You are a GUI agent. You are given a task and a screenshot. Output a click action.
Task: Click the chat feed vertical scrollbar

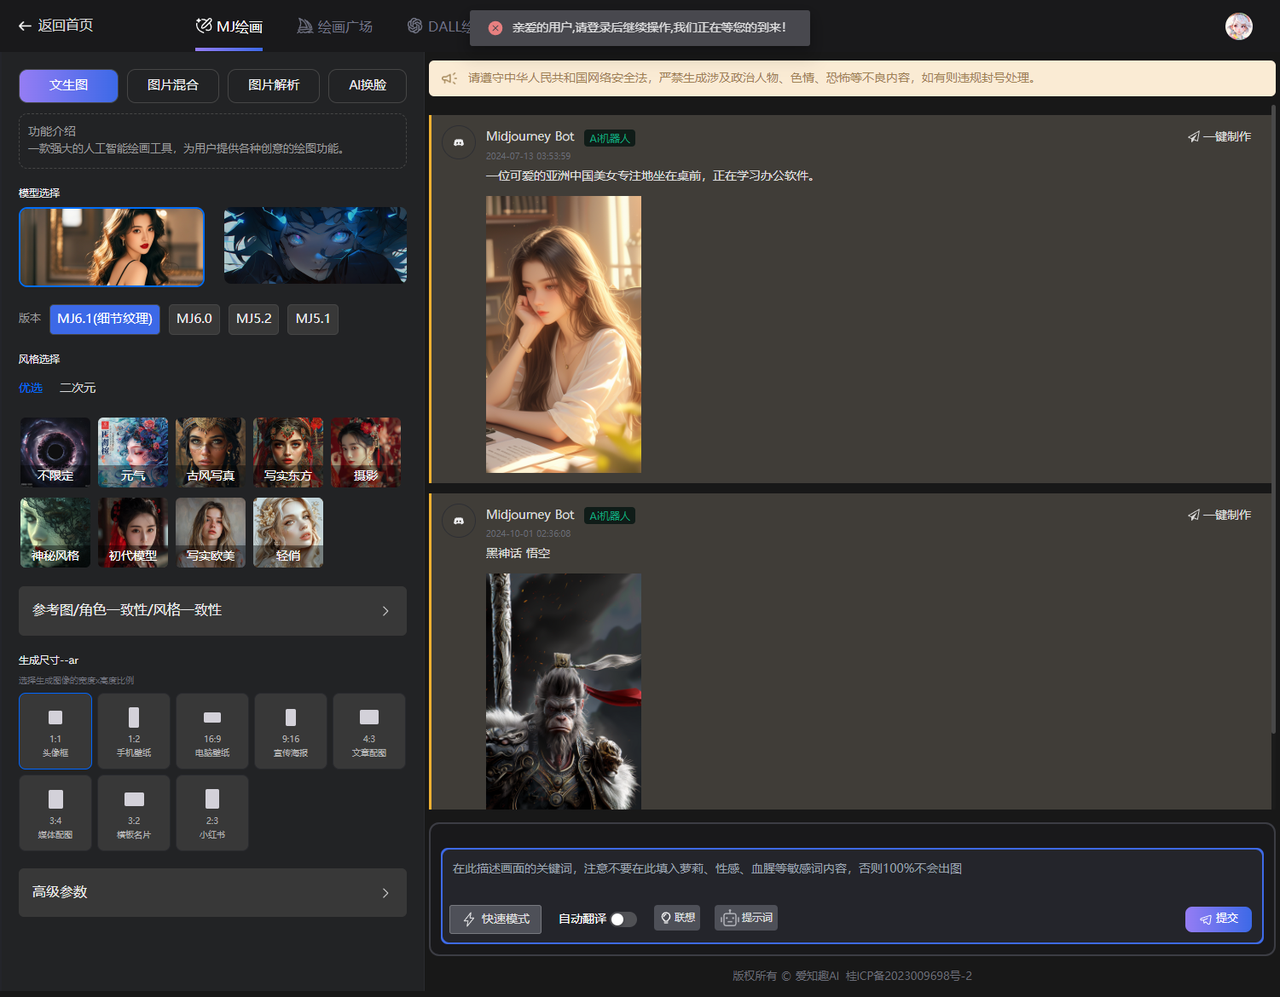click(1273, 420)
